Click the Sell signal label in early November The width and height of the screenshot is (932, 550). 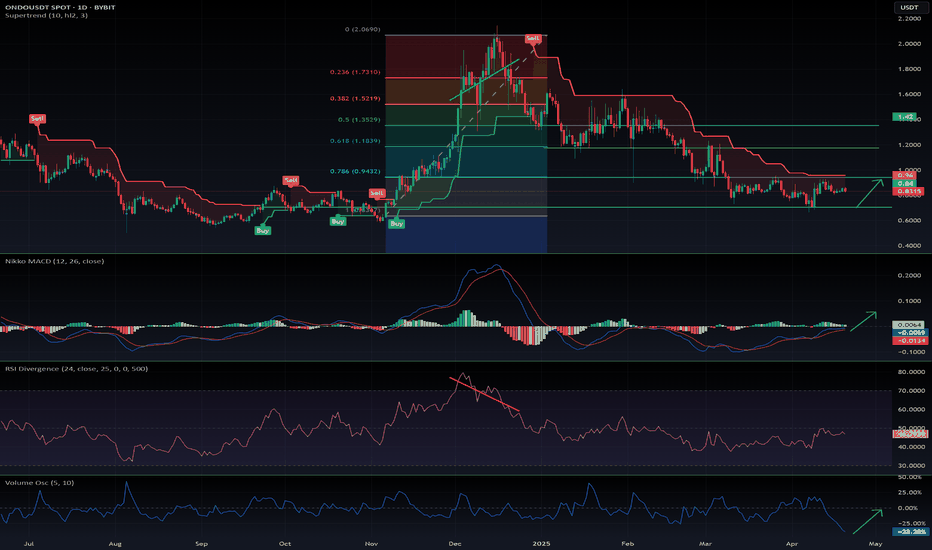coord(377,193)
